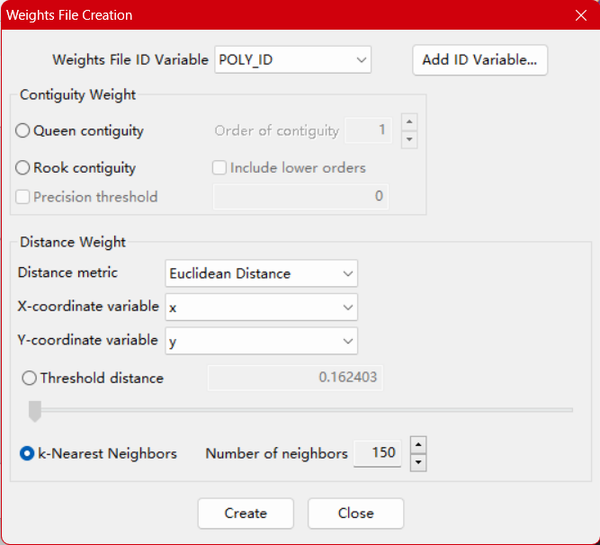Click the Close button at bottom
600x545 pixels.
tap(355, 513)
